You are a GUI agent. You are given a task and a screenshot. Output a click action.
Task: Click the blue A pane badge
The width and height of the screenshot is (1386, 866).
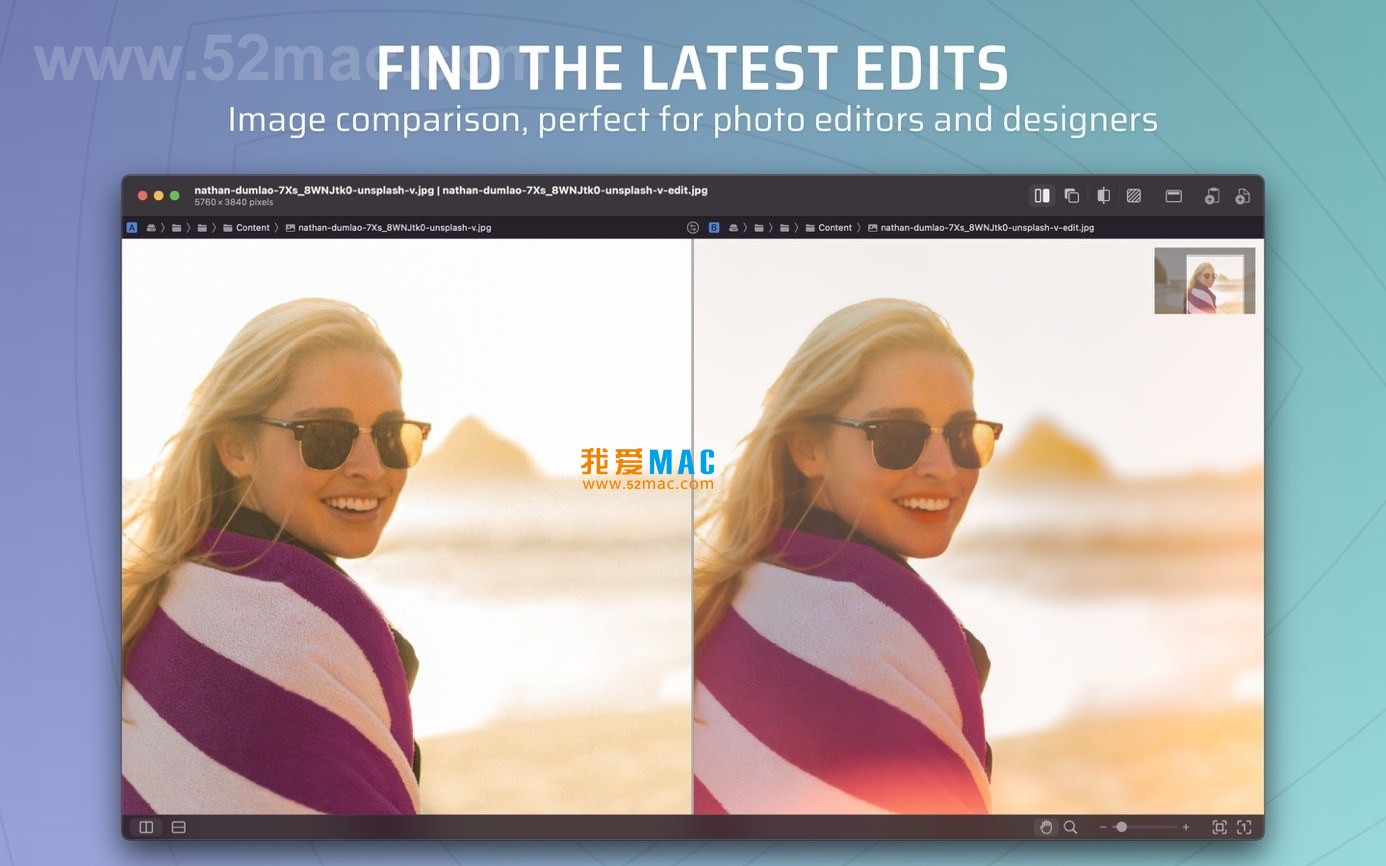(132, 228)
